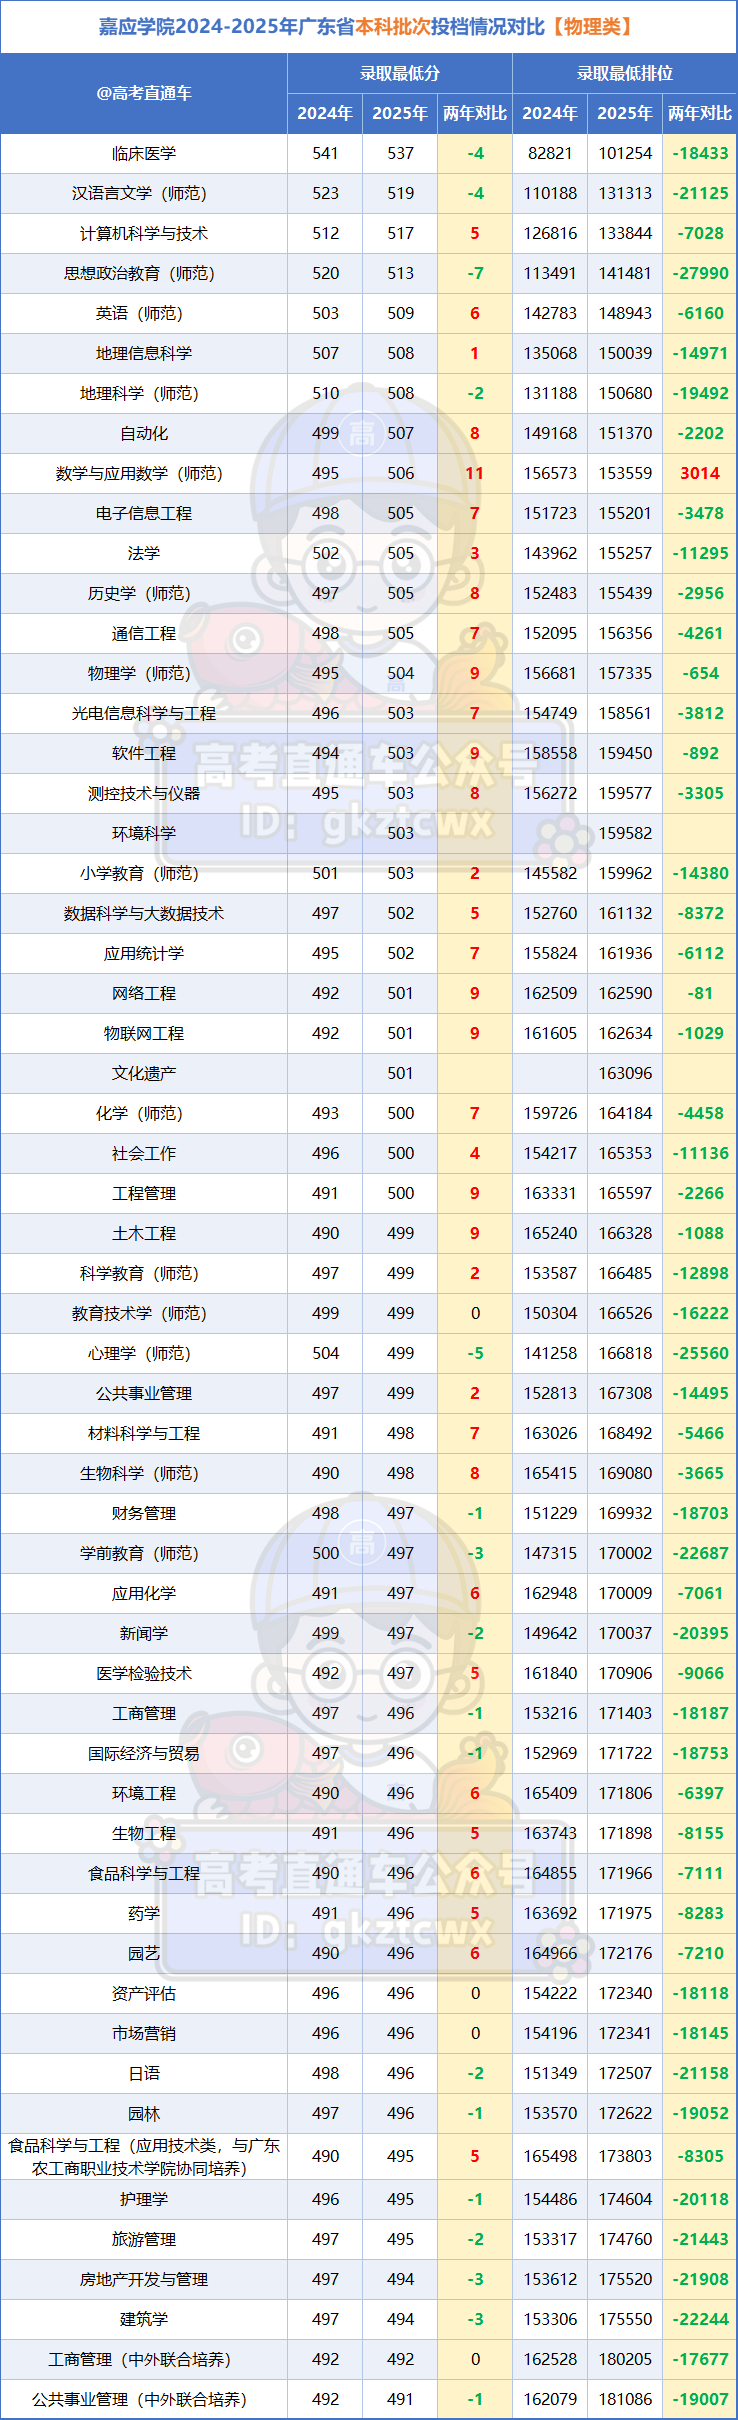Click rank change -25560 in 心理学 row
The height and width of the screenshot is (2420, 738).
coord(700,1353)
